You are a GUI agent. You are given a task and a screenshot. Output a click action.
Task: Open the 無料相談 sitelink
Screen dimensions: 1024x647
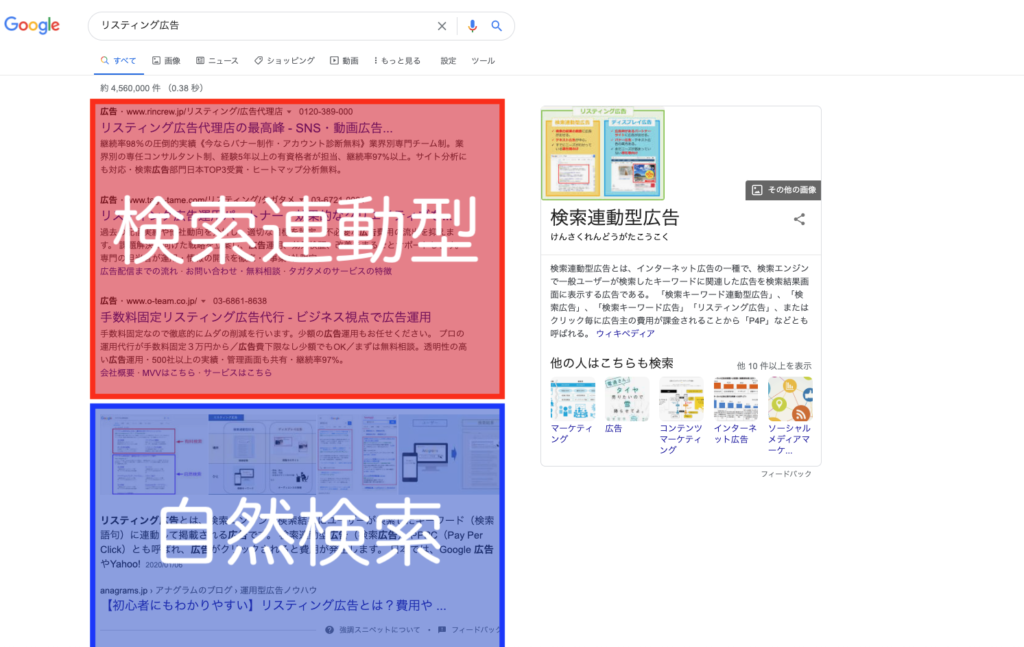263,271
